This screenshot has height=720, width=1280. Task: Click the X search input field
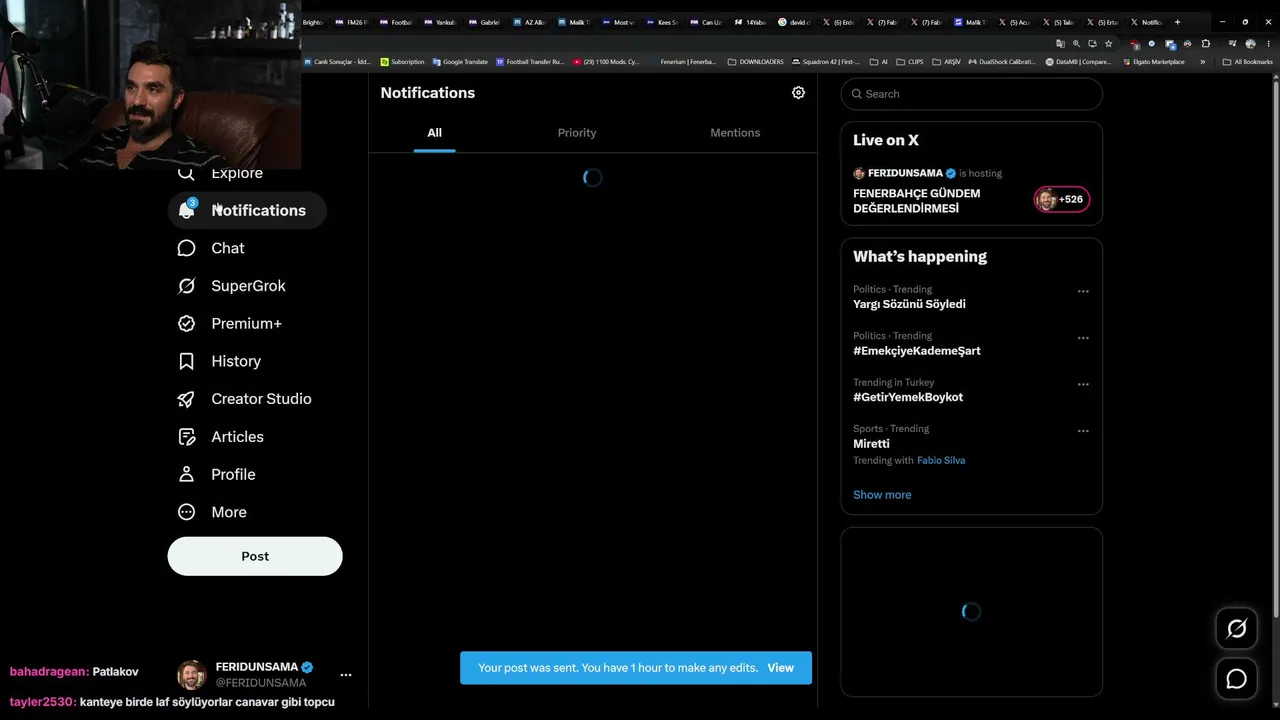point(972,94)
